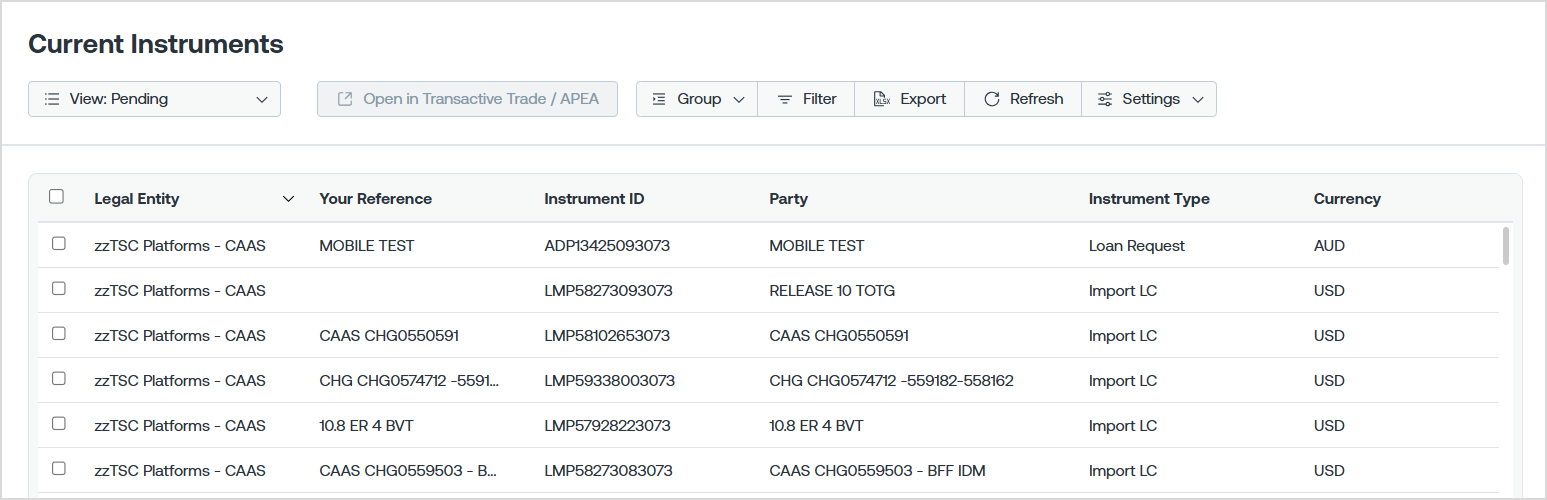Click Your Reference cell CAAS CHG0550591
The image size is (1547, 500).
tap(389, 336)
